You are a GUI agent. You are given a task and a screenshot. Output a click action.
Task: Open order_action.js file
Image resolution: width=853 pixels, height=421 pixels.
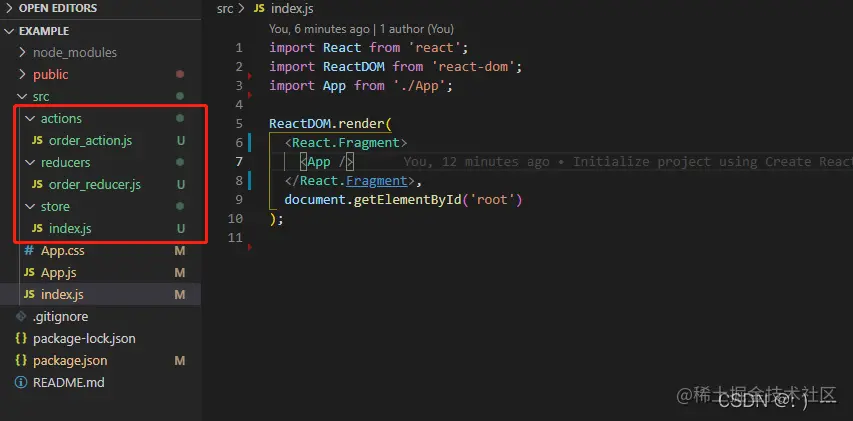90,141
